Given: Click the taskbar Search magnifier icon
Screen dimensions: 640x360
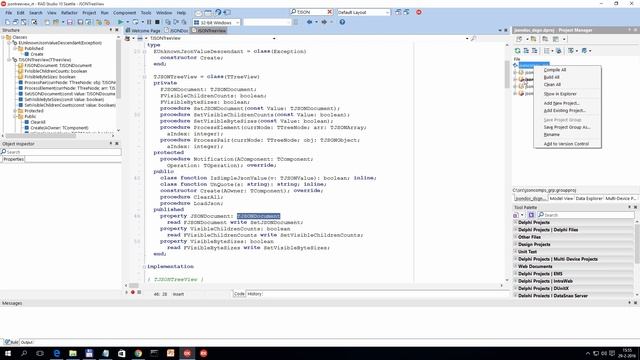Looking at the screenshot, I should pos(24,353).
